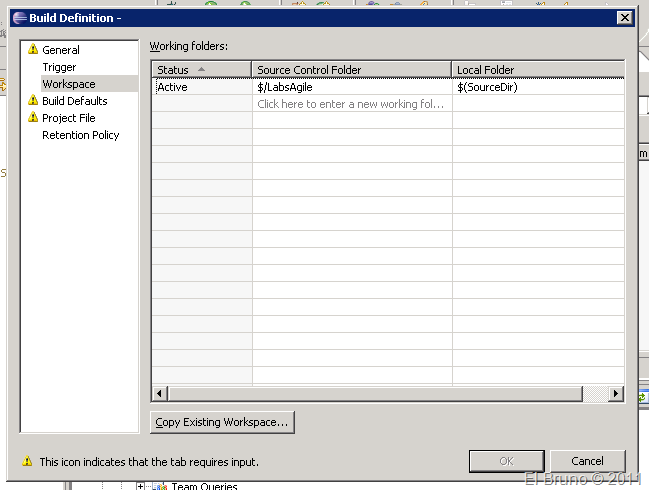This screenshot has width=649, height=490.
Task: Select the $(SourceDir) local folder cell
Action: [538, 87]
